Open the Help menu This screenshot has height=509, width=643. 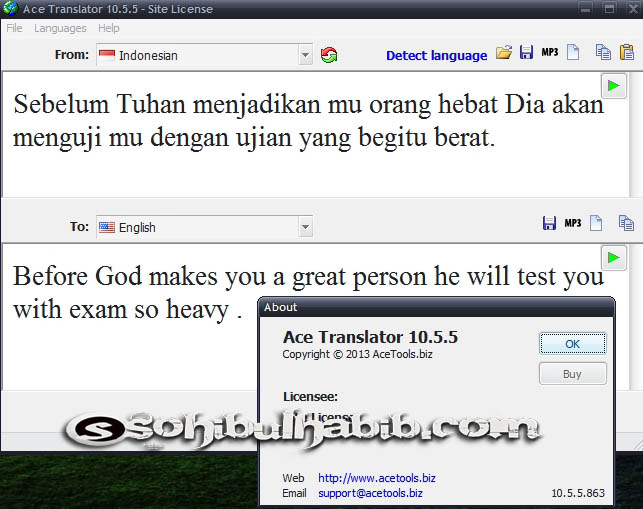[x=109, y=28]
